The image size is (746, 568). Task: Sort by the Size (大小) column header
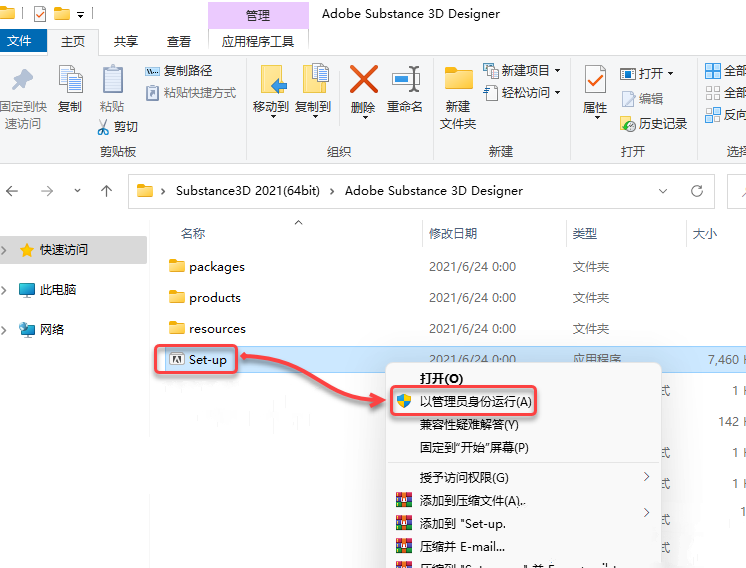pos(705,234)
